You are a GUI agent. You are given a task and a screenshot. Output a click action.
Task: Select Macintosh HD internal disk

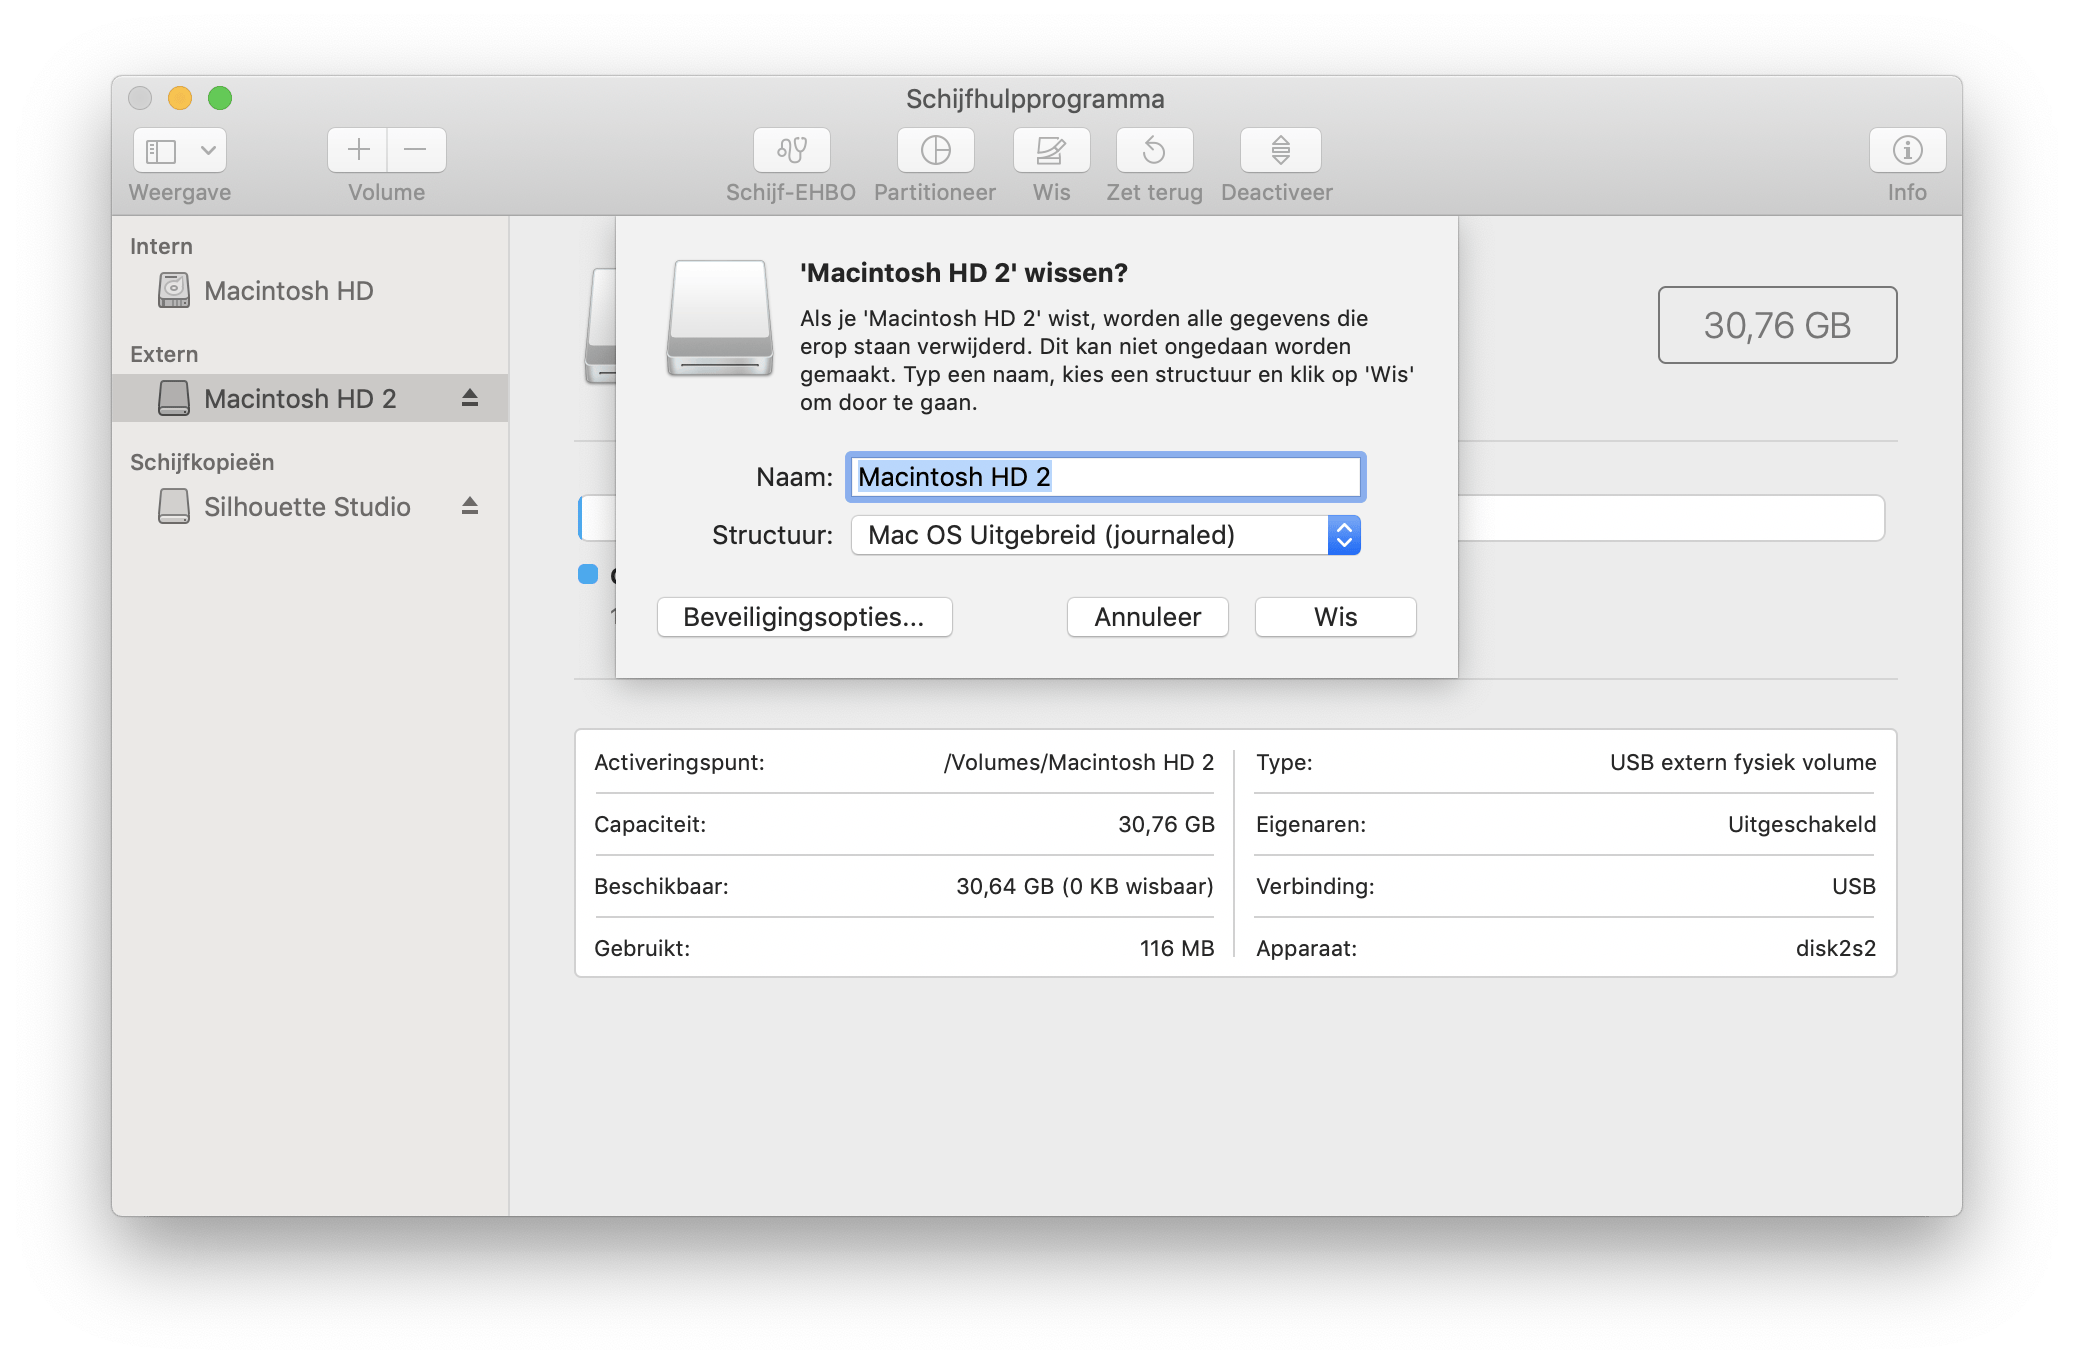tap(288, 291)
